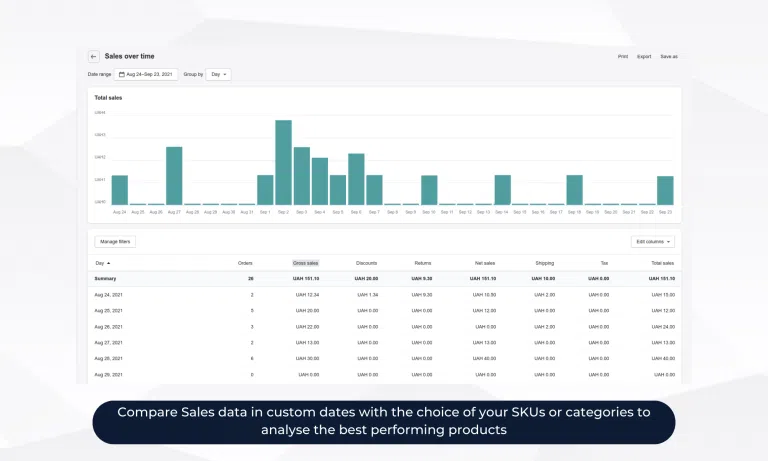The image size is (768, 461).
Task: Open Manage filters
Action: tap(115, 241)
